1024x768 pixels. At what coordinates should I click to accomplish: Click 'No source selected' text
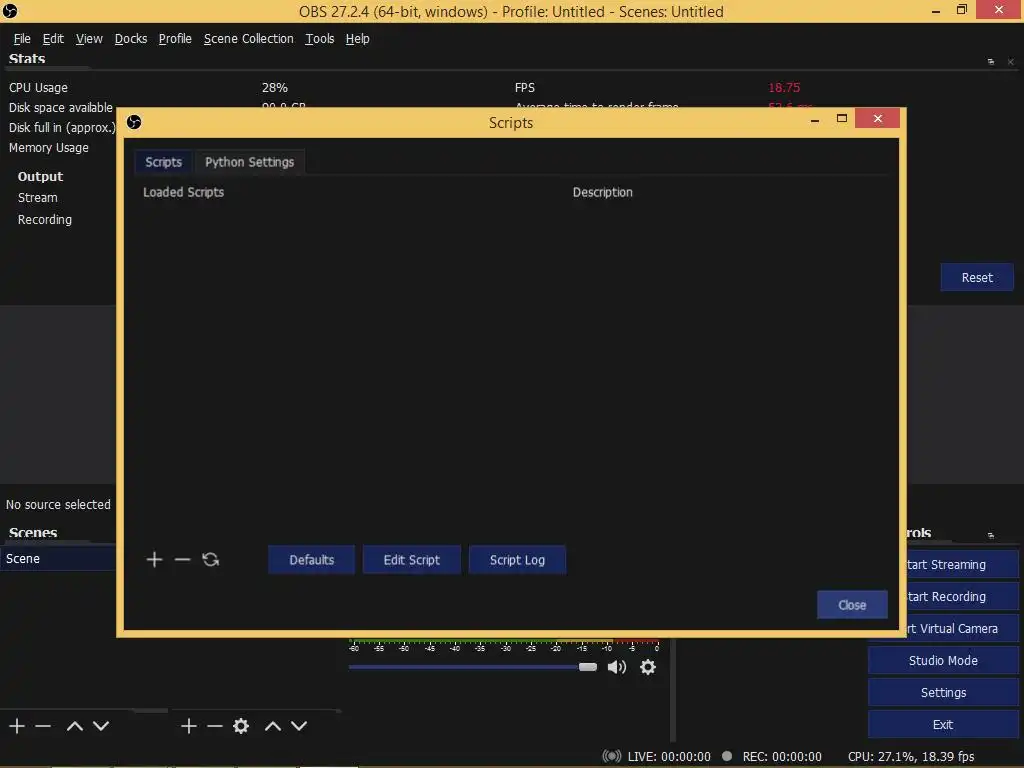tap(58, 504)
